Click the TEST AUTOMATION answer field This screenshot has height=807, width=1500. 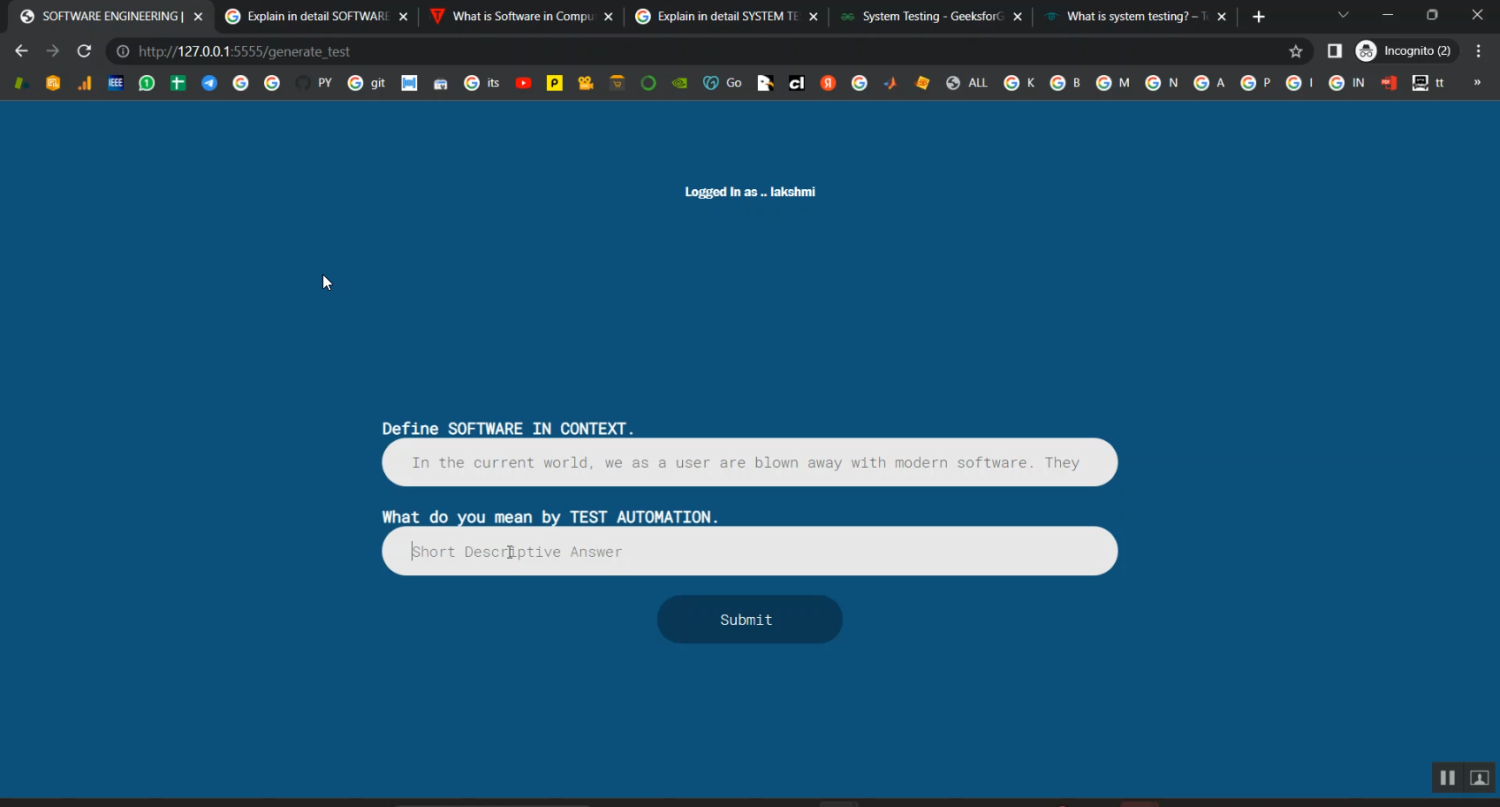(x=750, y=551)
